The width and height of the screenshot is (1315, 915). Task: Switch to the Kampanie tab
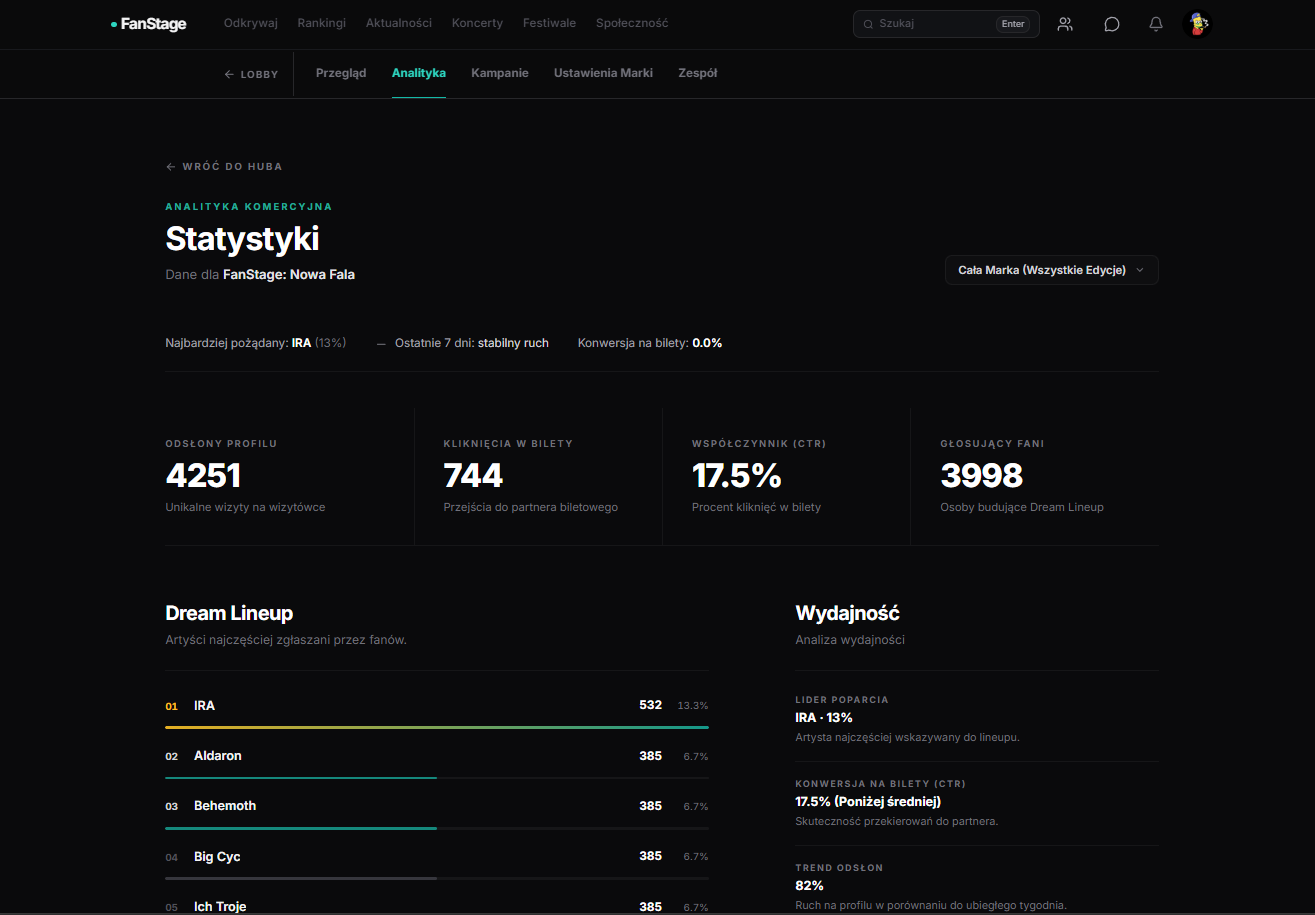click(x=500, y=73)
